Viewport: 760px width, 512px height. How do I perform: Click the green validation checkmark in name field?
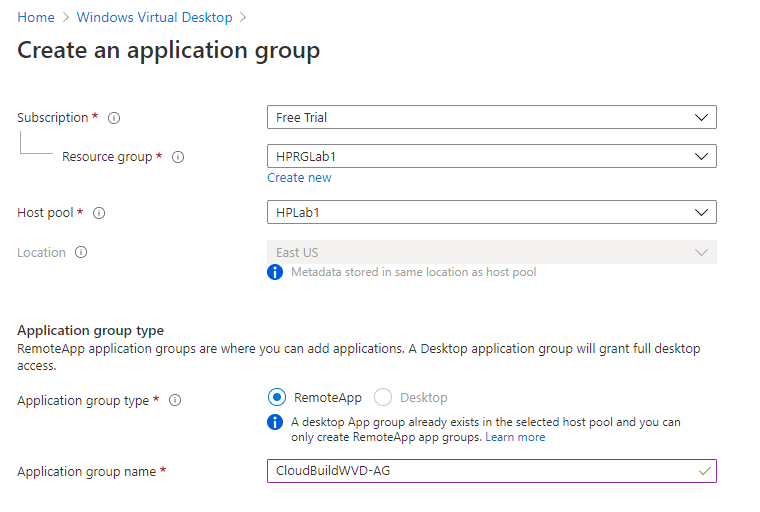(x=705, y=471)
